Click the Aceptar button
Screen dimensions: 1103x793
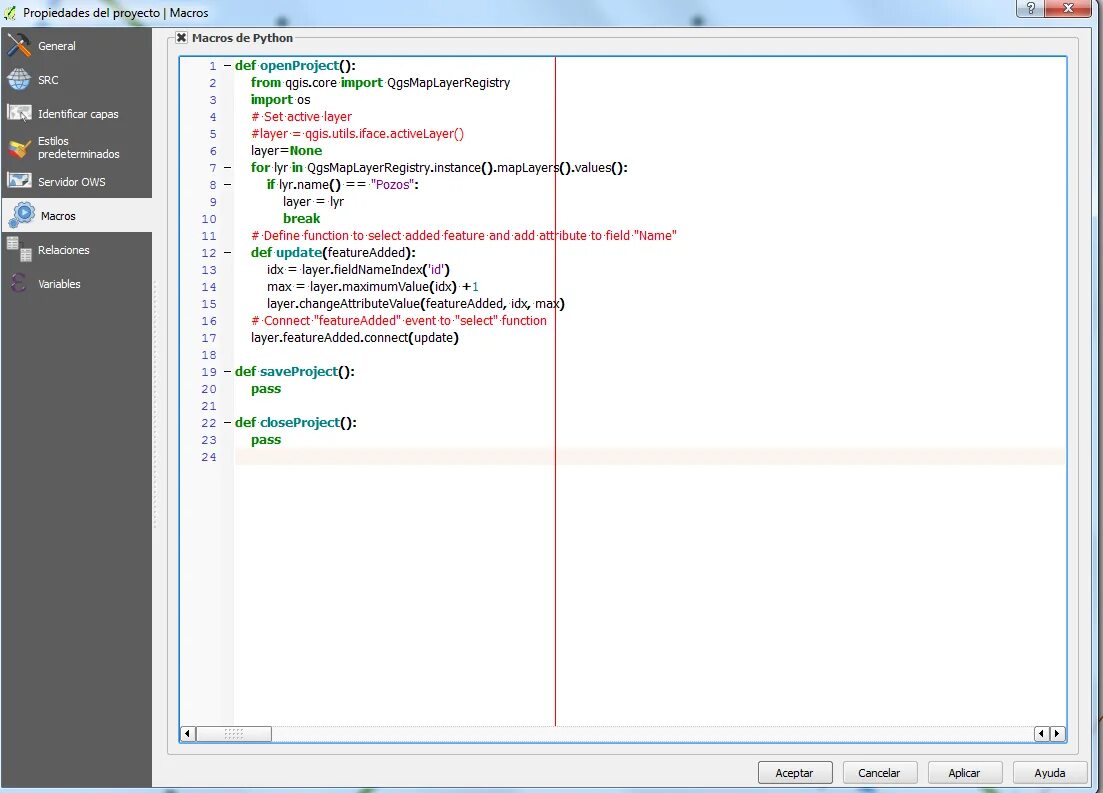coord(795,773)
